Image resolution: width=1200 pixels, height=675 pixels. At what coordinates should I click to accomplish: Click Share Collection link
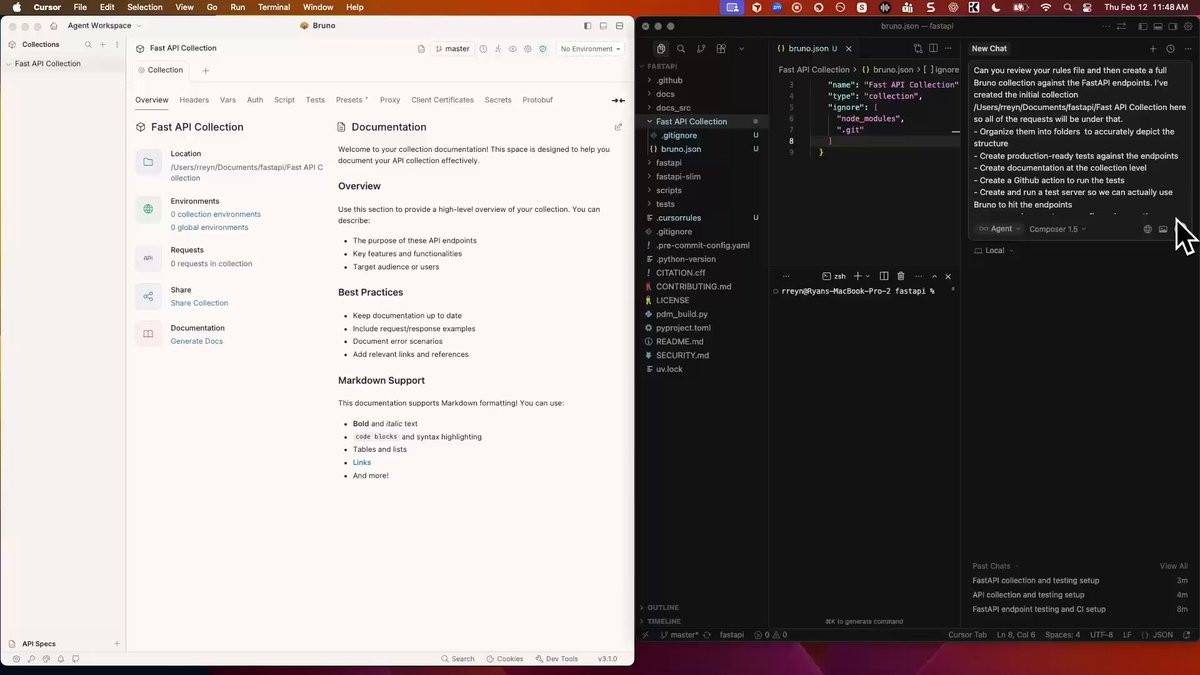(199, 303)
